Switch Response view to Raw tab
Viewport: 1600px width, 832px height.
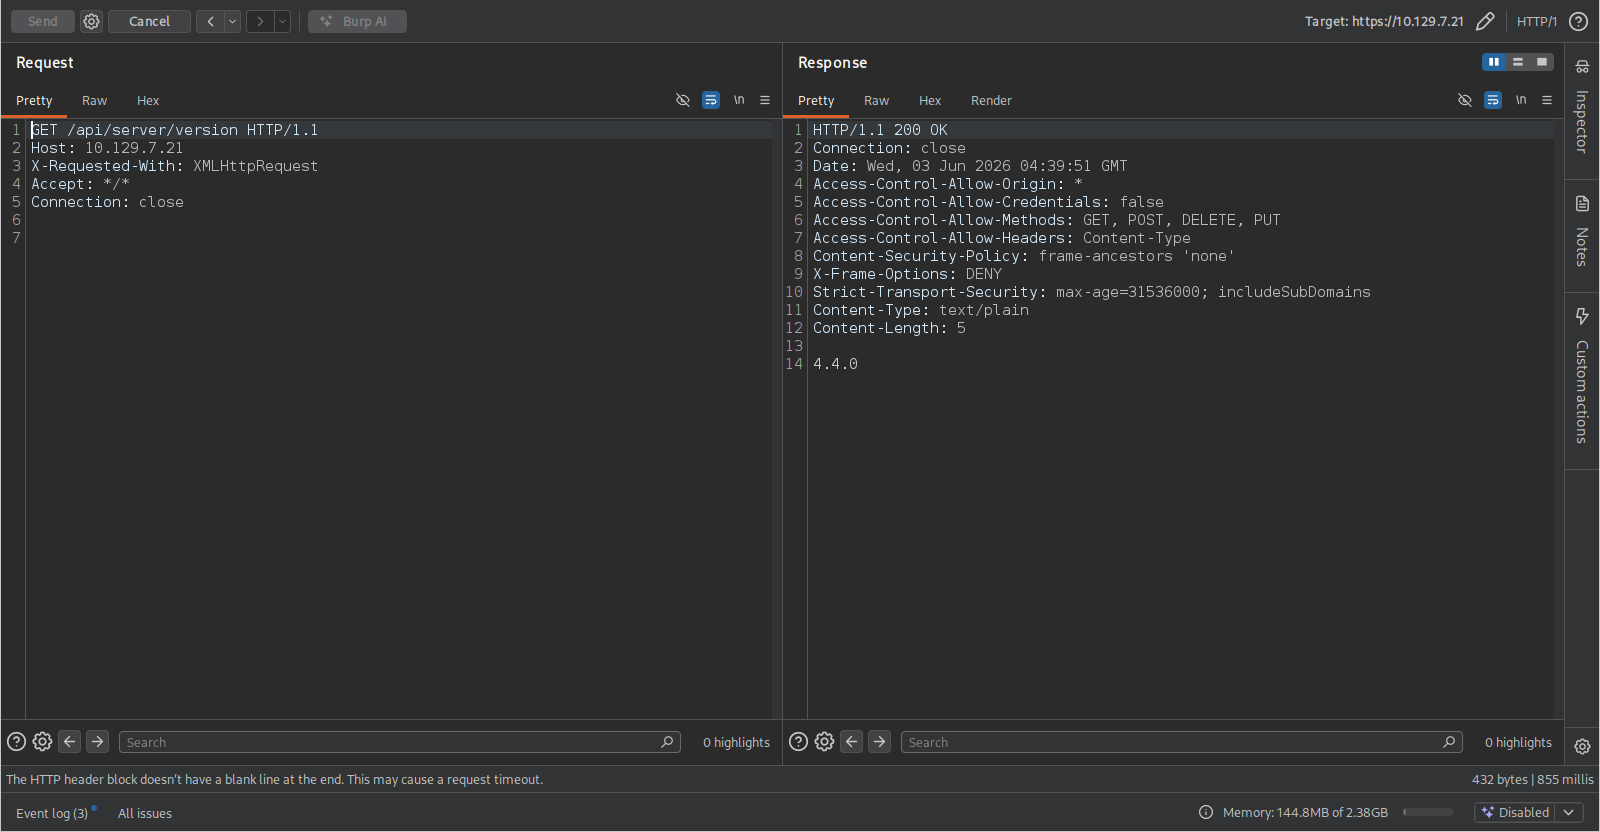[876, 100]
